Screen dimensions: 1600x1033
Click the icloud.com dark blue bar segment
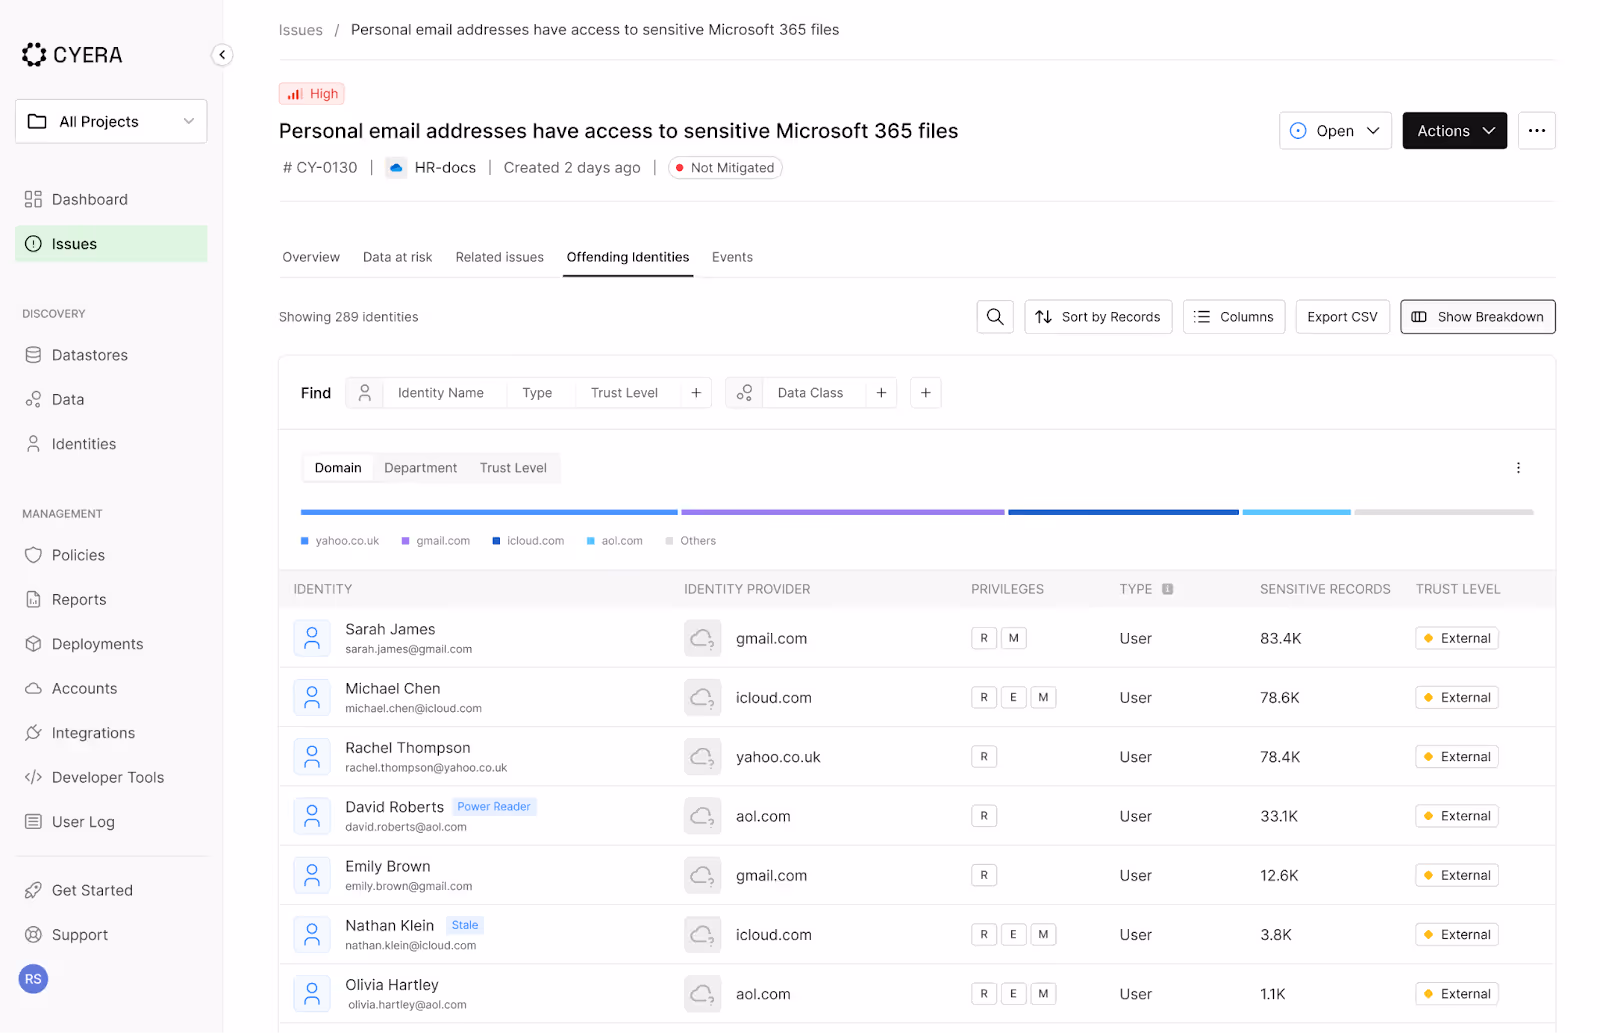point(1124,512)
